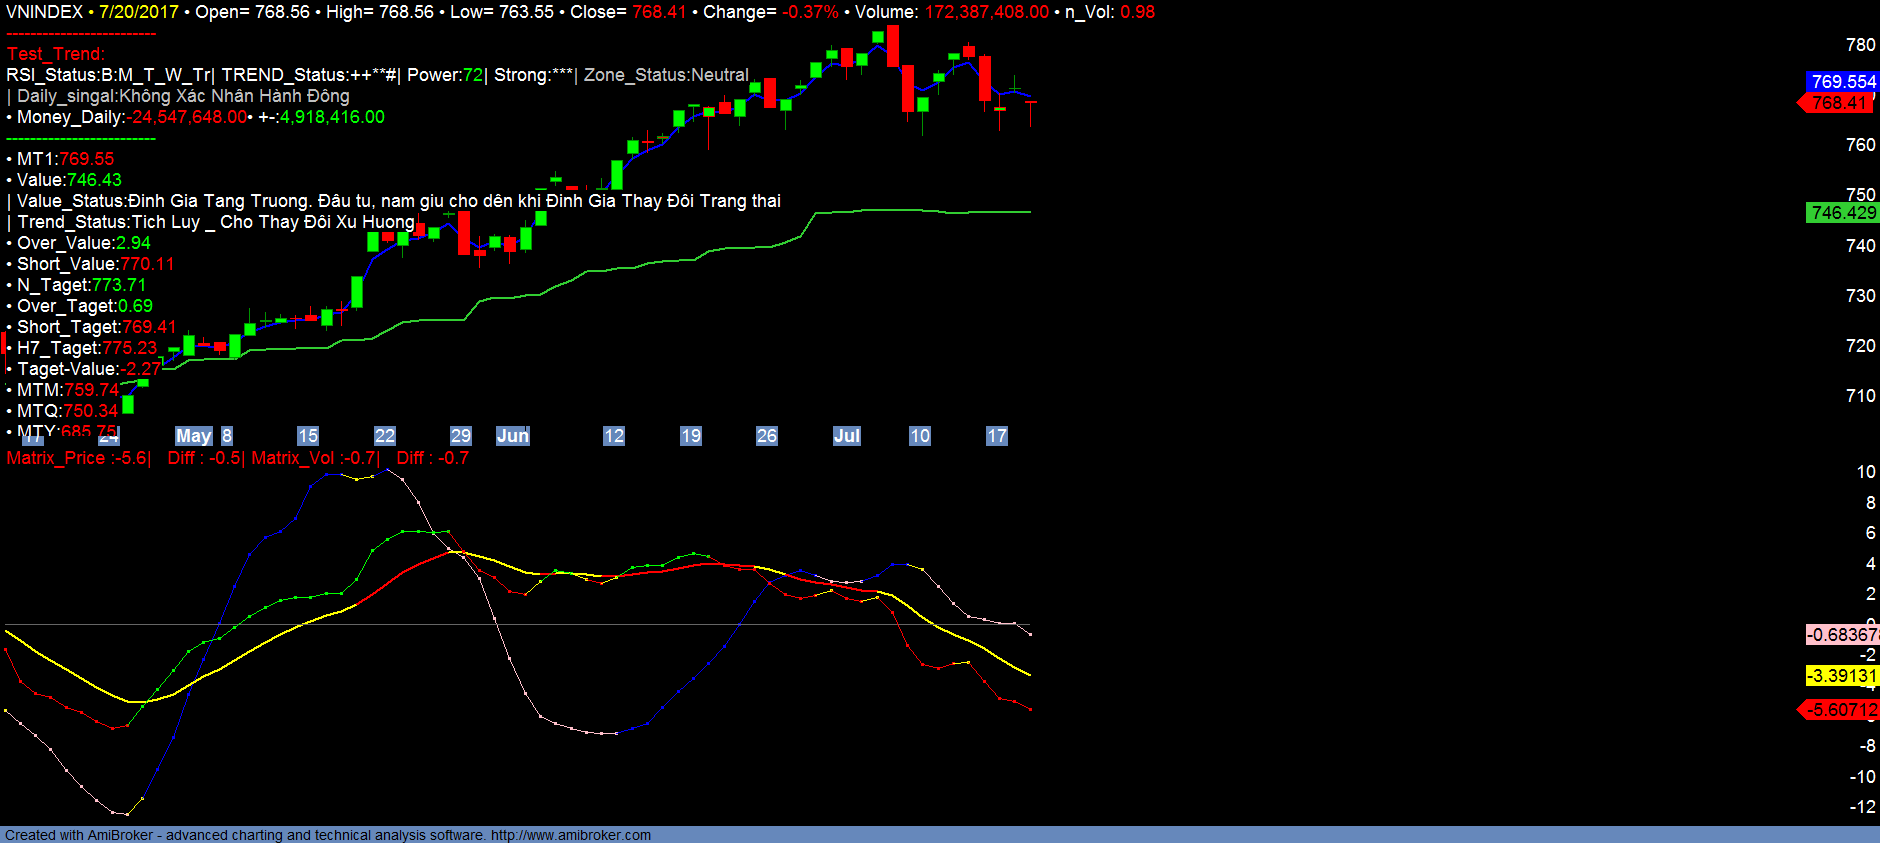1880x843 pixels.
Task: Pick the date marker labeled 15
Action: tap(308, 436)
